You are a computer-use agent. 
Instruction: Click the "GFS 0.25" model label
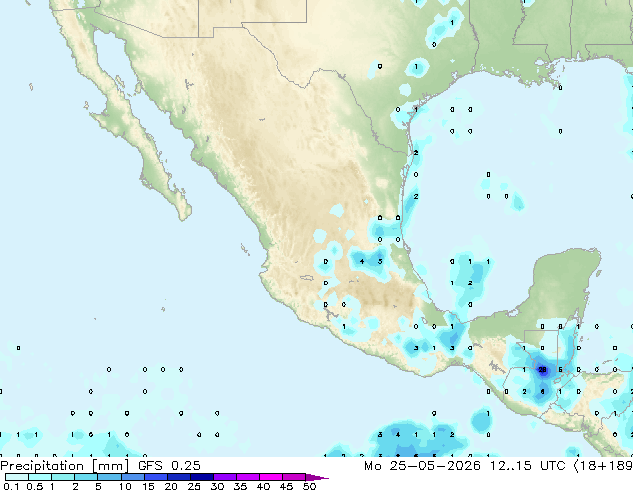[169, 466]
